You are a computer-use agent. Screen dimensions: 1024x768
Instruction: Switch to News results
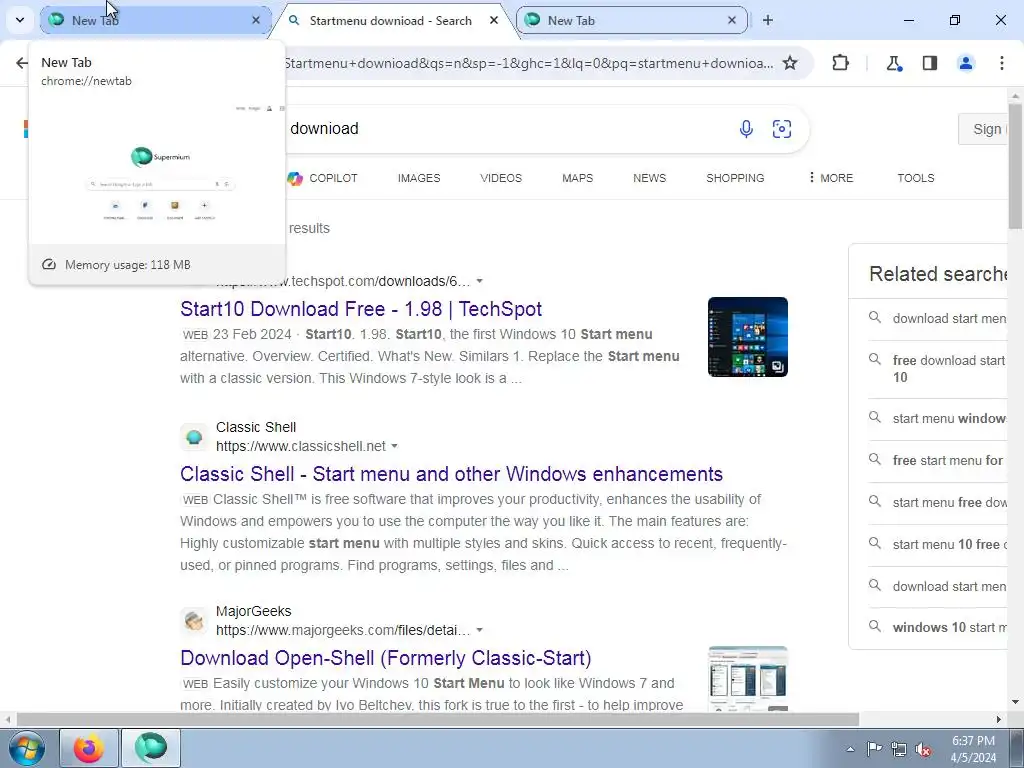[649, 178]
